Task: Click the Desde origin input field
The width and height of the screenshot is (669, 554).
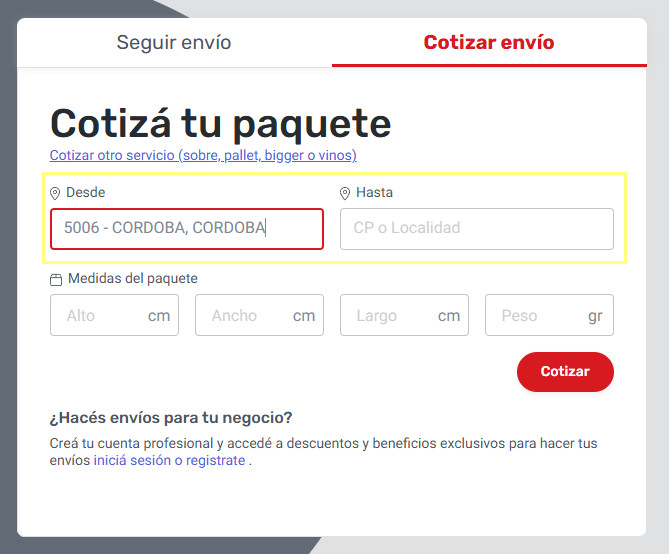Action: point(187,229)
